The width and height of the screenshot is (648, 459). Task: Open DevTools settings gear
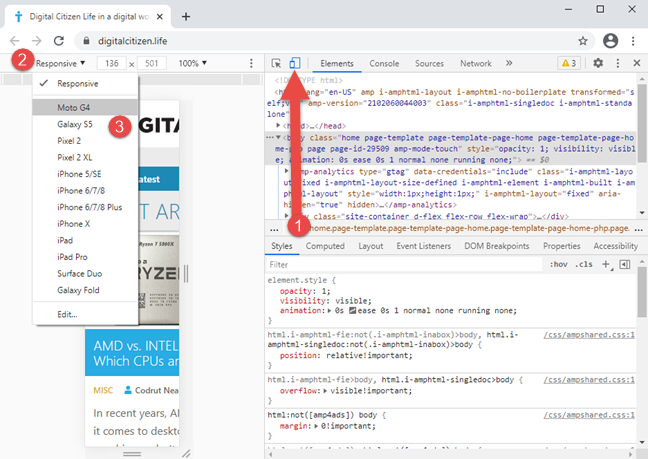pyautogui.click(x=598, y=63)
